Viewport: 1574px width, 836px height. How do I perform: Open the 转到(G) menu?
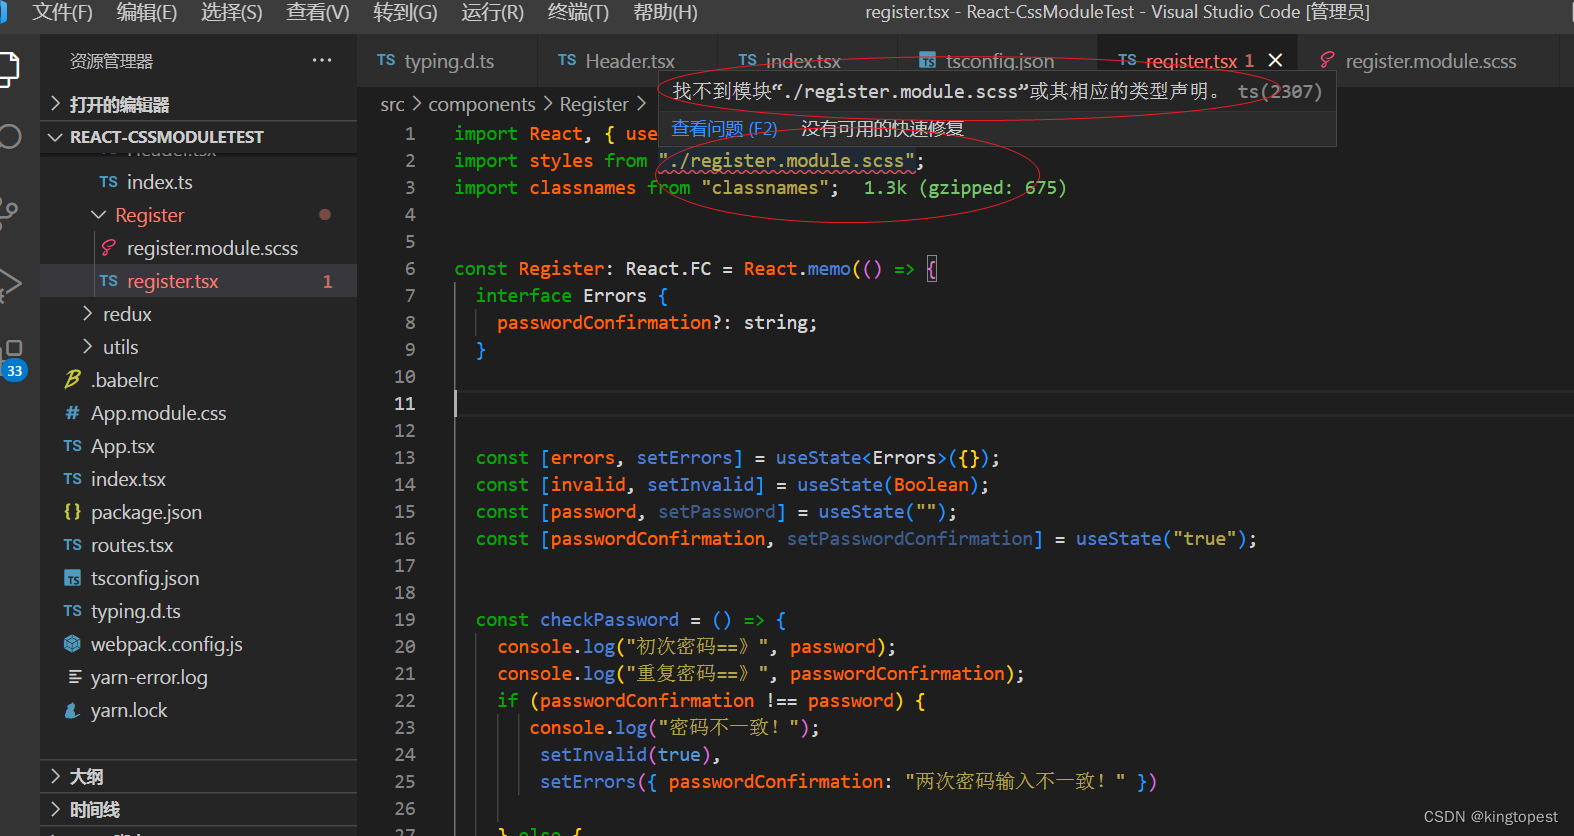(405, 12)
